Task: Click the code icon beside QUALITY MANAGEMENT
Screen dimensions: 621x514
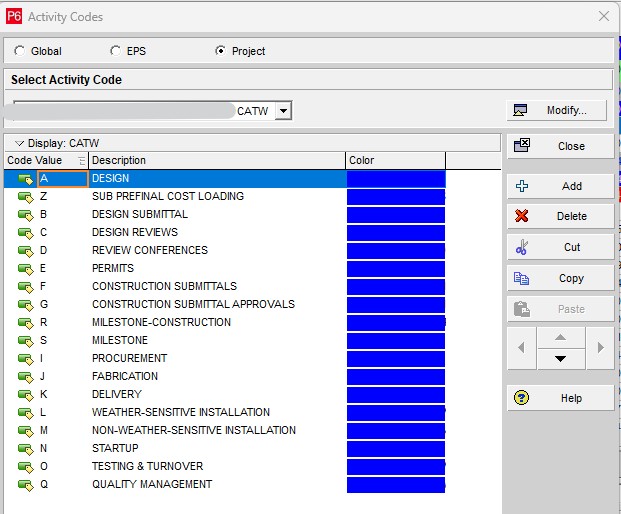Action: (x=26, y=485)
